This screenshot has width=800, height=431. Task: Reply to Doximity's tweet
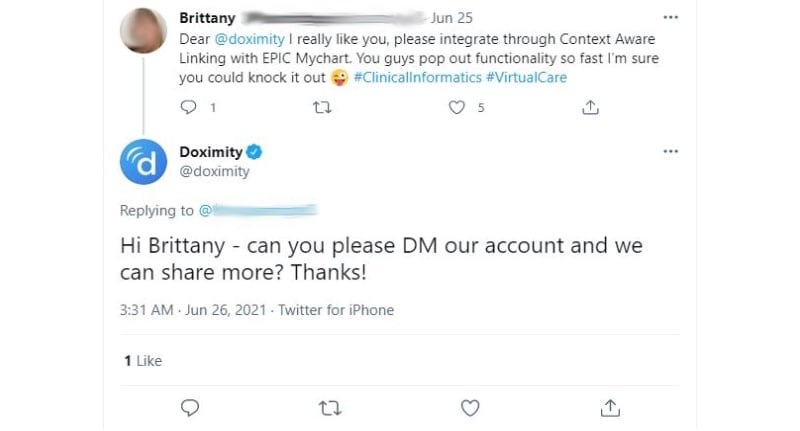click(190, 408)
